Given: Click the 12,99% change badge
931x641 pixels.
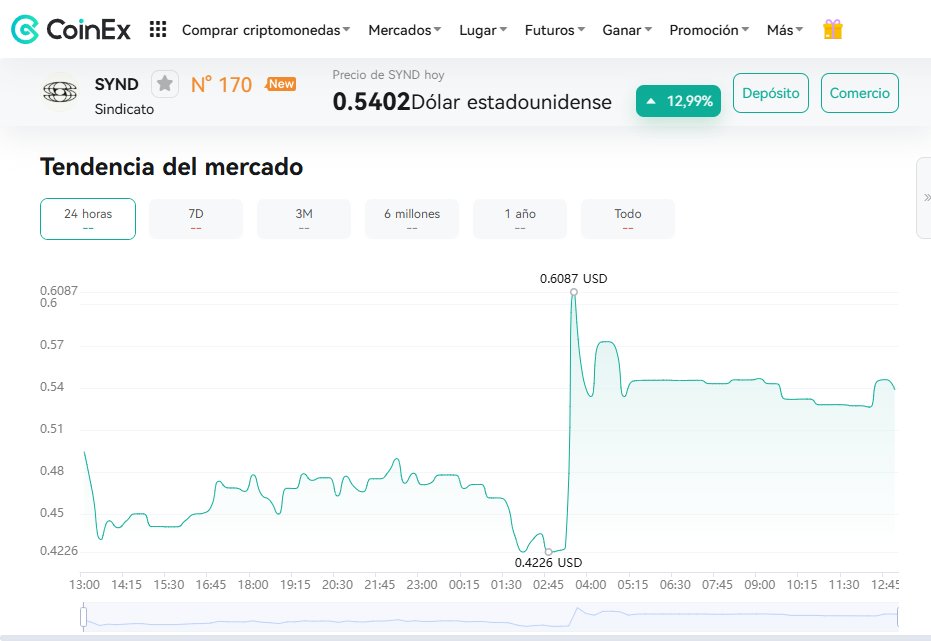Looking at the screenshot, I should [x=678, y=101].
